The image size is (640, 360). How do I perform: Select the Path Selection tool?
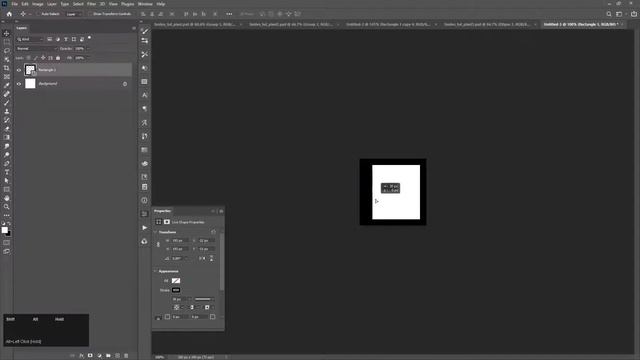pos(7,180)
